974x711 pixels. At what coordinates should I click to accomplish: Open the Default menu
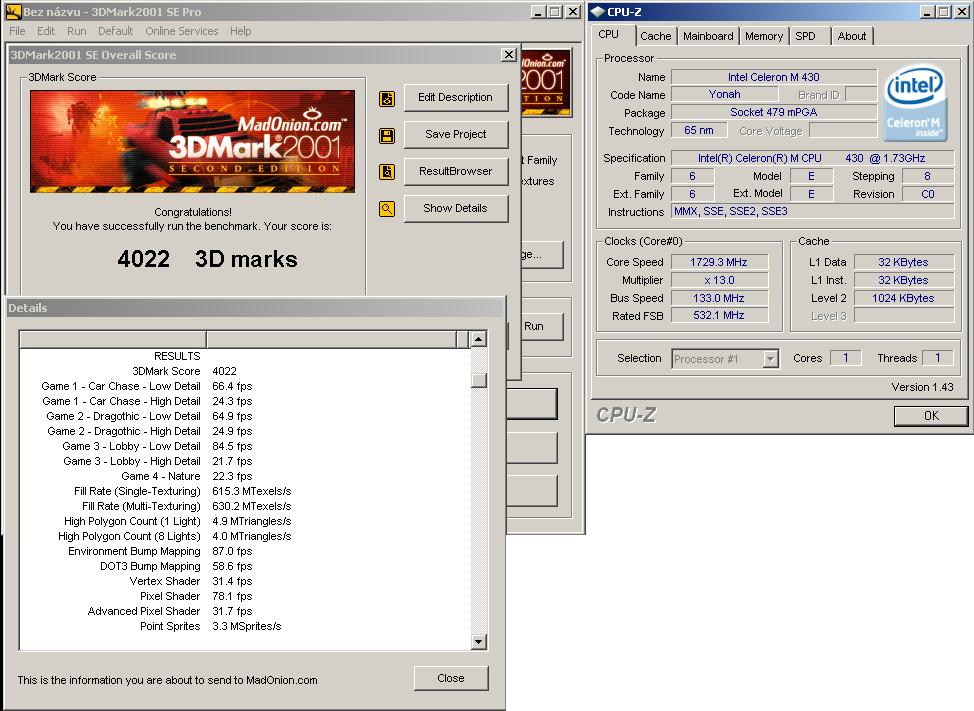pos(116,31)
